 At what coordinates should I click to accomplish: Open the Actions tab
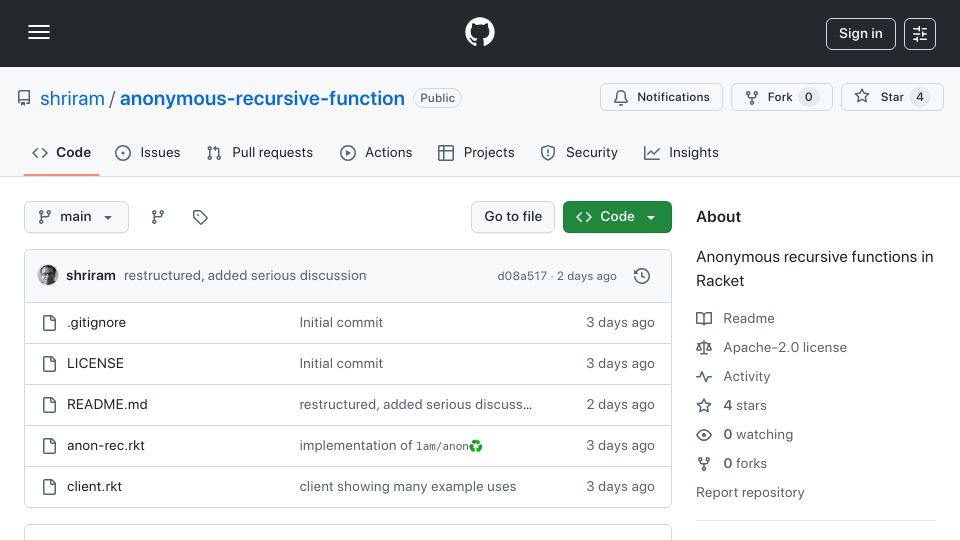[377, 152]
